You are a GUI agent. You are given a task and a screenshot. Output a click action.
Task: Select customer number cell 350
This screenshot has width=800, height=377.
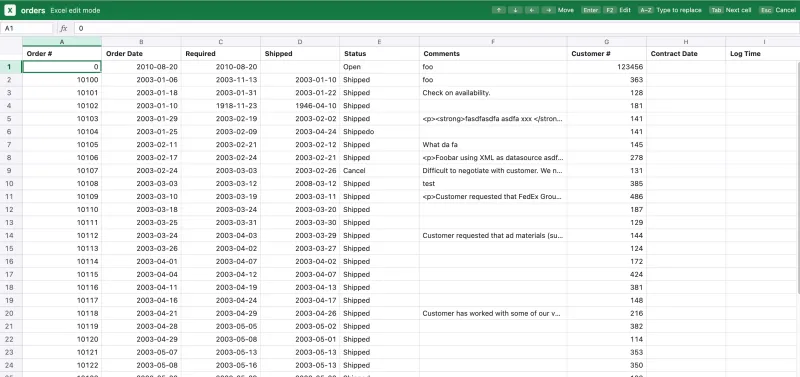point(607,365)
